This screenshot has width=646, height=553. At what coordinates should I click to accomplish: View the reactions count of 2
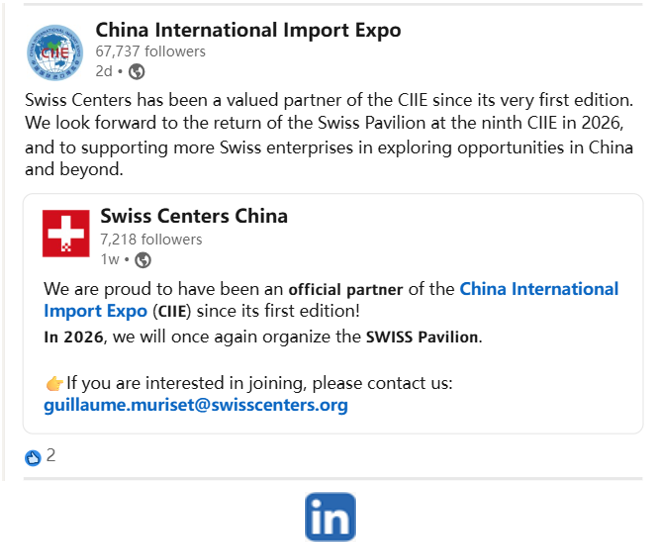tap(51, 456)
